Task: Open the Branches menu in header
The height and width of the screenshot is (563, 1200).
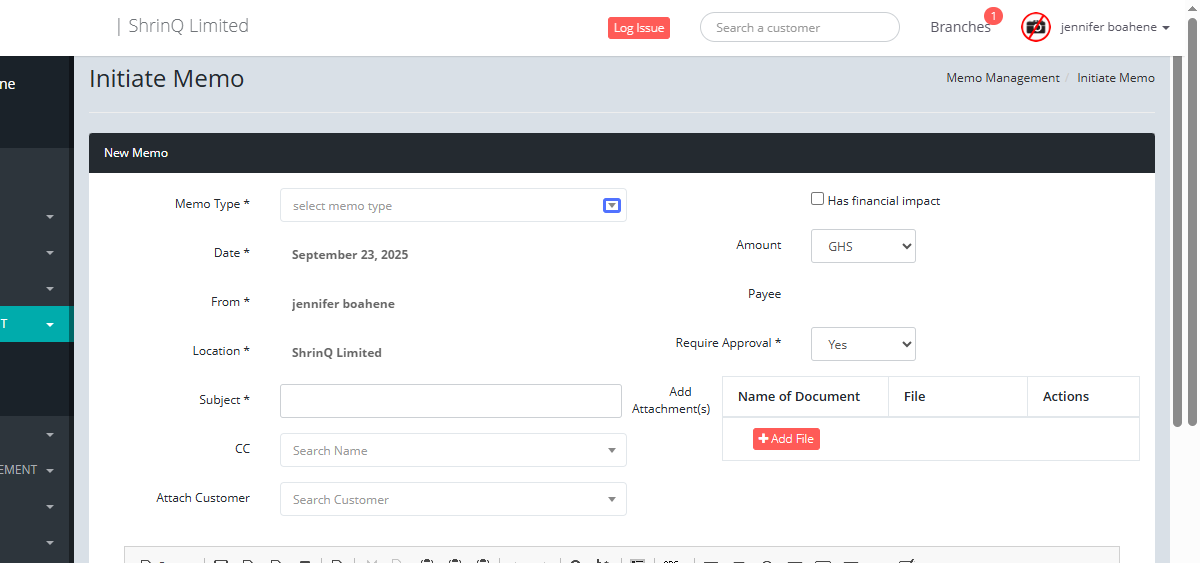Action: pyautogui.click(x=960, y=28)
